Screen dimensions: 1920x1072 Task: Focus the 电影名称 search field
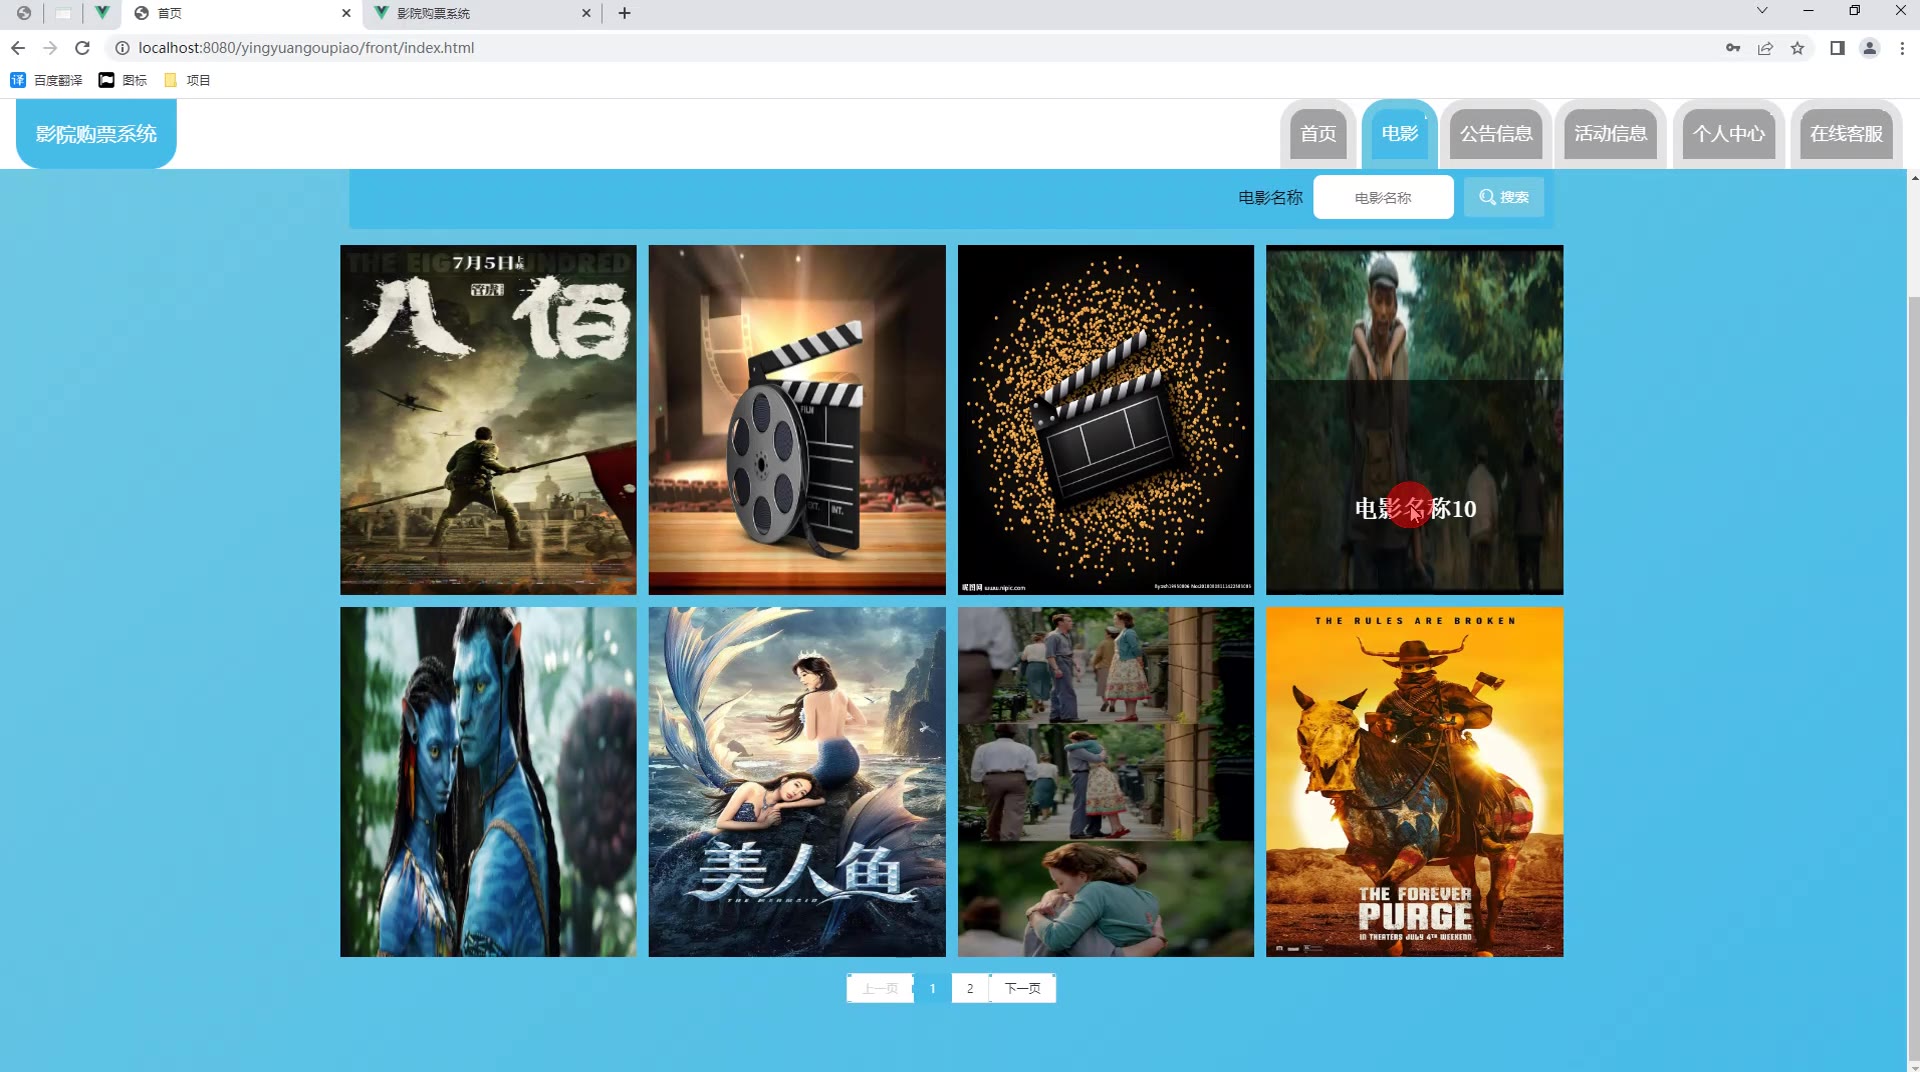(x=1383, y=198)
